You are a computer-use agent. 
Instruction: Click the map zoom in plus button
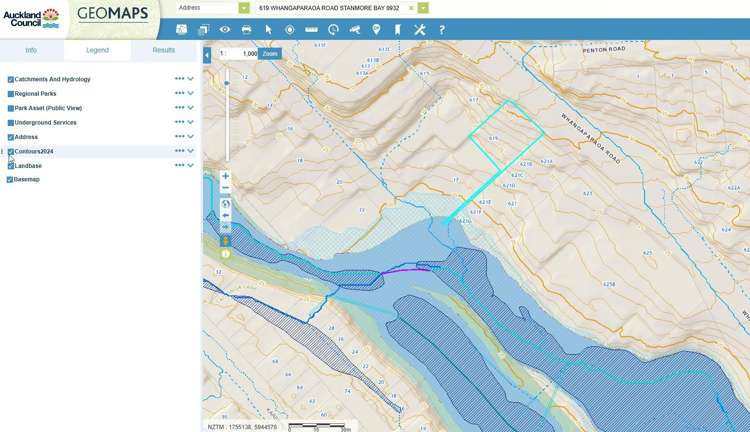(x=226, y=176)
